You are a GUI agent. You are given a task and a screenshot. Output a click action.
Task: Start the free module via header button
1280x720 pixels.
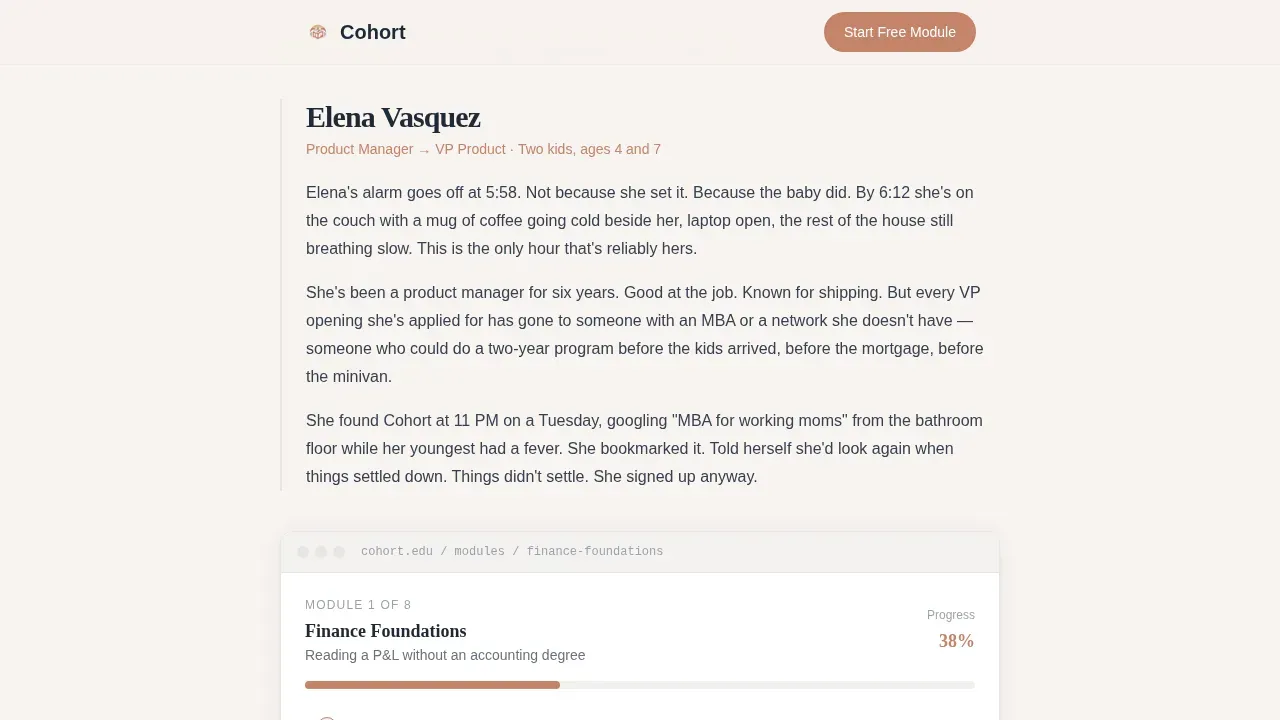coord(900,32)
